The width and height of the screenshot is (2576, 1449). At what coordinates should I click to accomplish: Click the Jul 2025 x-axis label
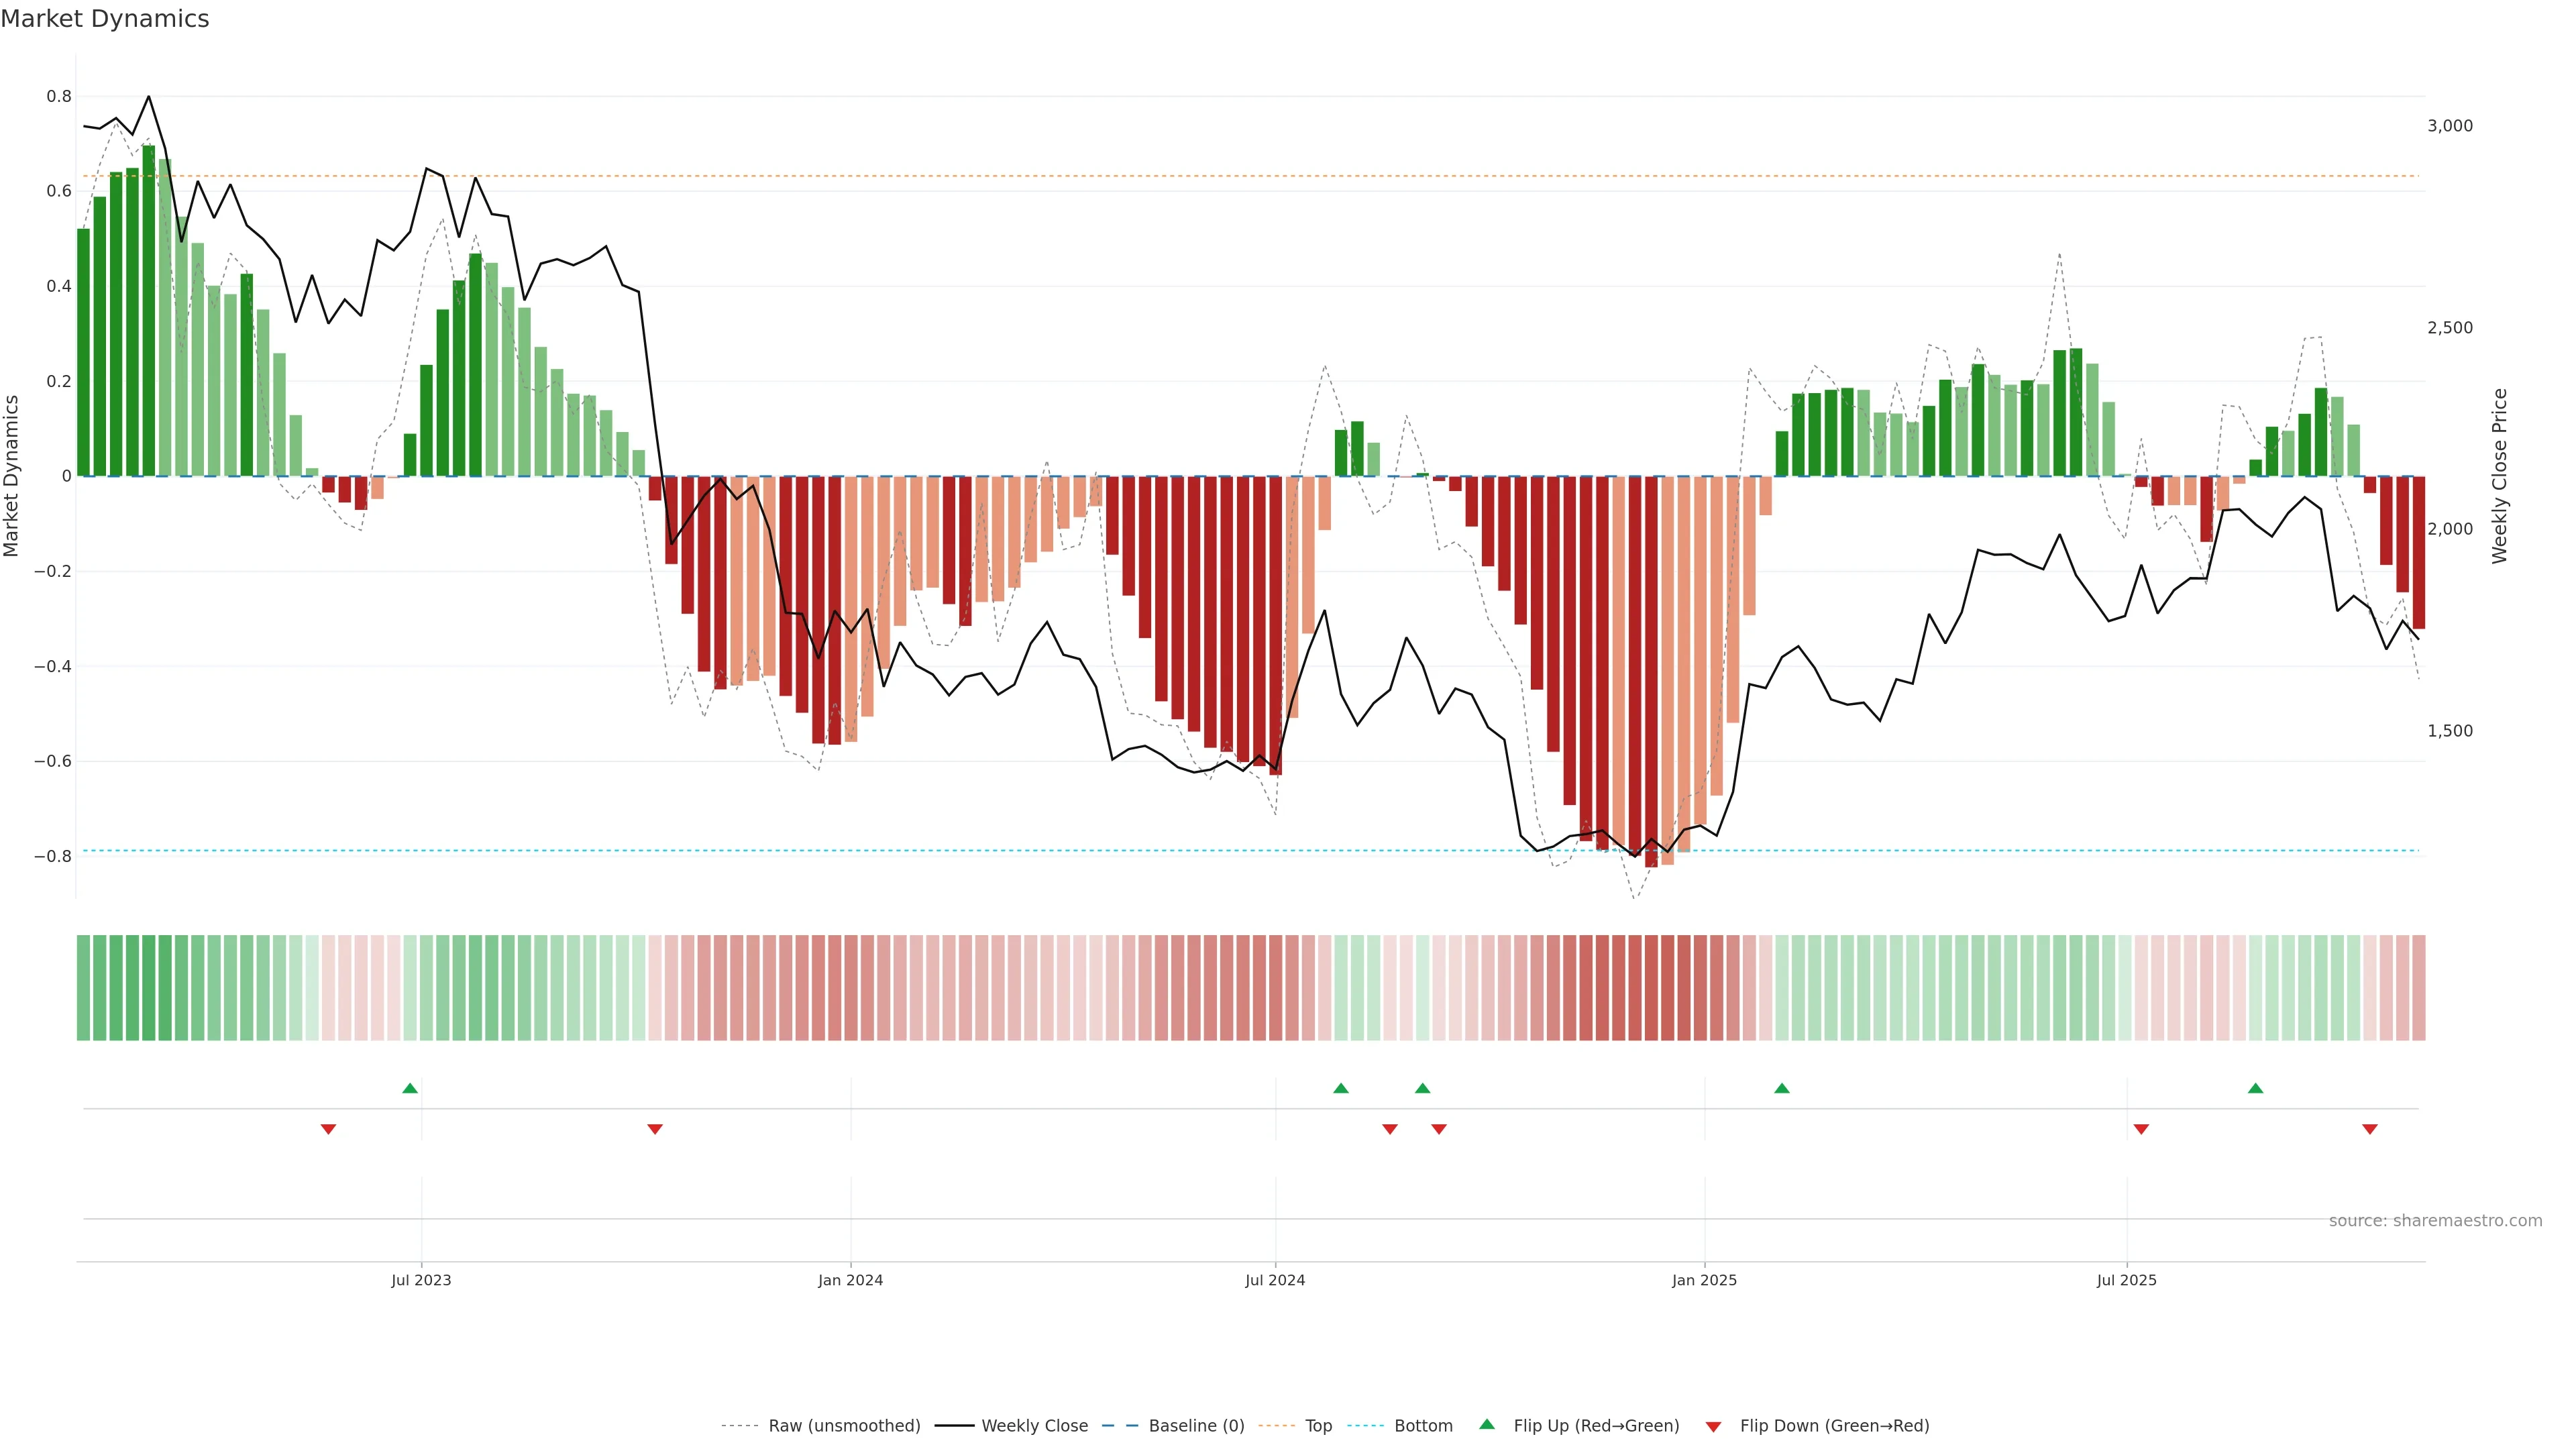click(x=2127, y=1280)
